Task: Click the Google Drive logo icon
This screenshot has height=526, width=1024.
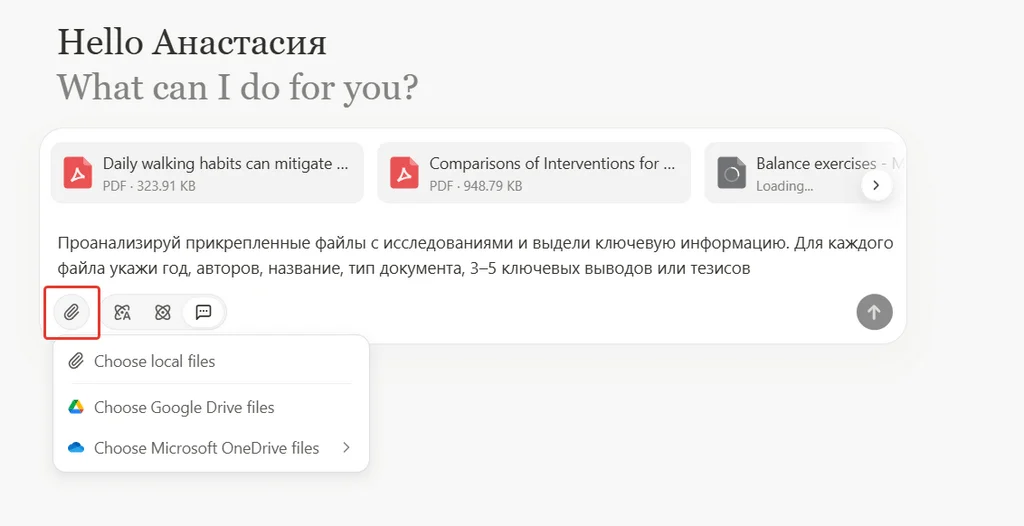Action: (x=76, y=407)
